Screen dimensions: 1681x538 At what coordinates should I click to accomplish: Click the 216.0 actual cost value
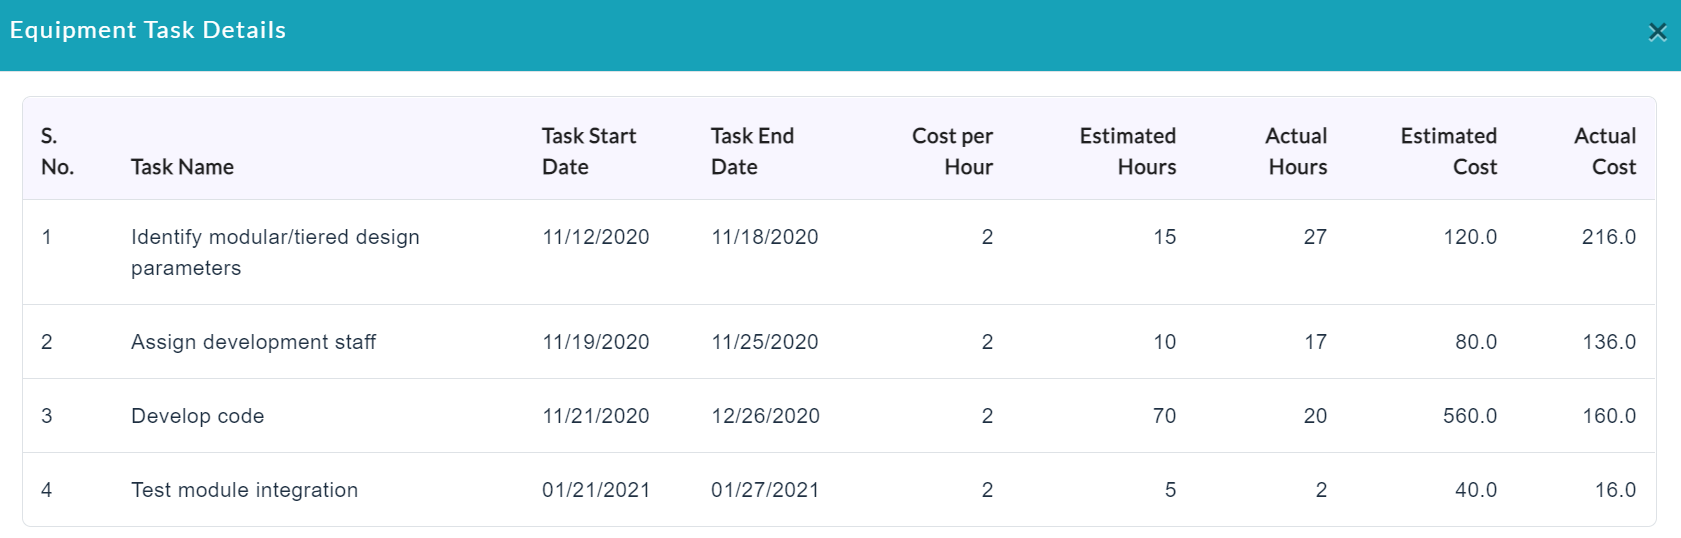(1609, 237)
